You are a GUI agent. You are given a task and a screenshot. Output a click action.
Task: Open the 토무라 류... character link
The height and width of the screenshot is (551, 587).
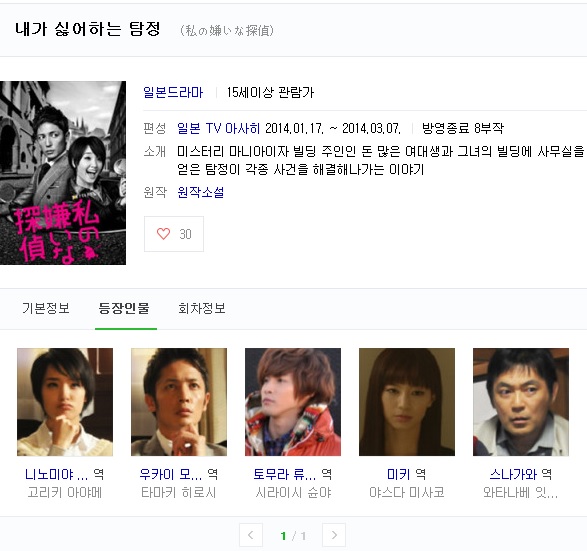pyautogui.click(x=285, y=475)
